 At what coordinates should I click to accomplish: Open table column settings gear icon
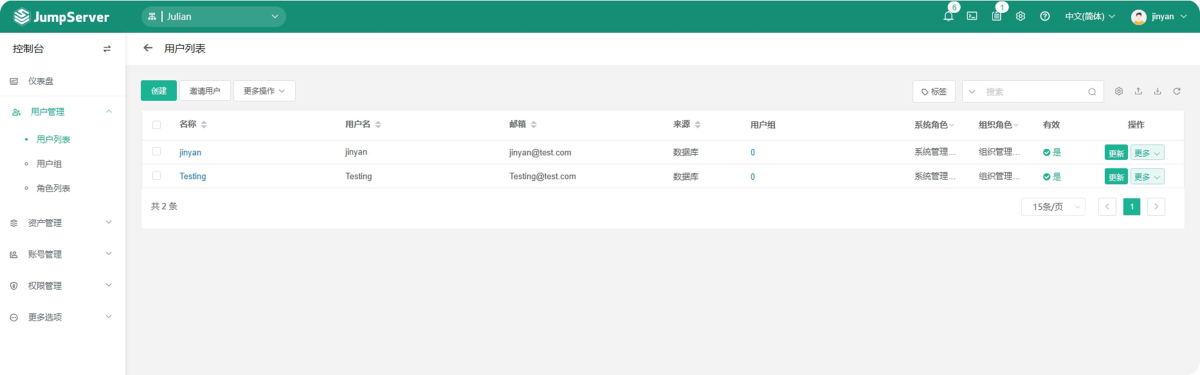point(1119,91)
